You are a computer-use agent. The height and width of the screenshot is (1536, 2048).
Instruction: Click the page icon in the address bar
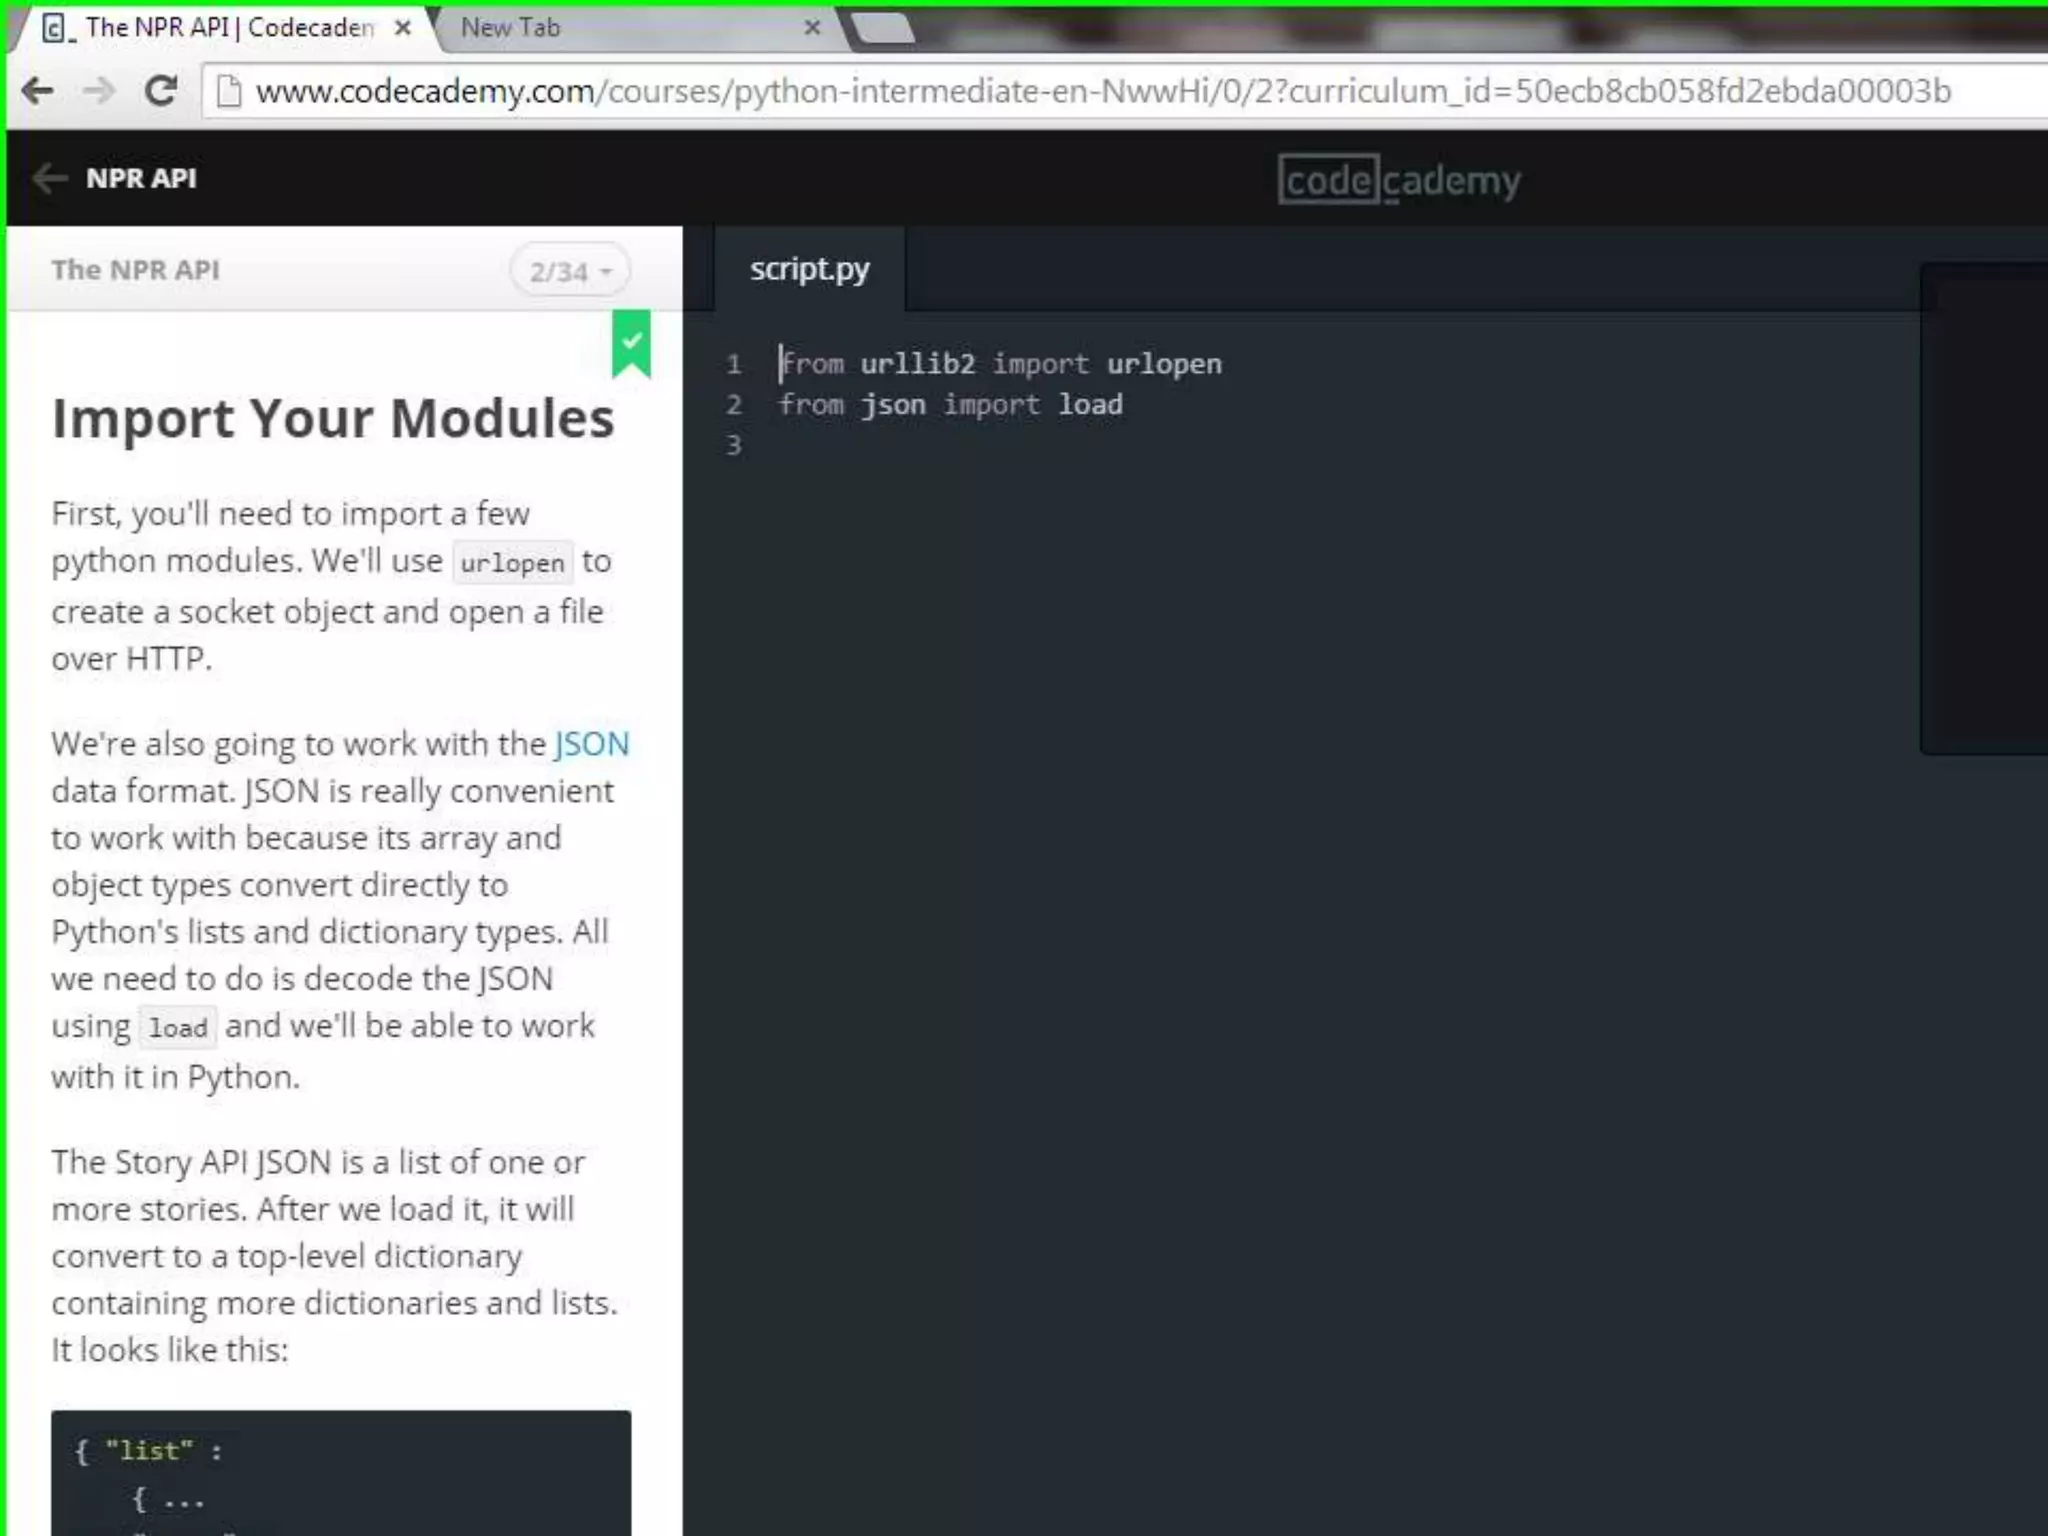[x=229, y=91]
